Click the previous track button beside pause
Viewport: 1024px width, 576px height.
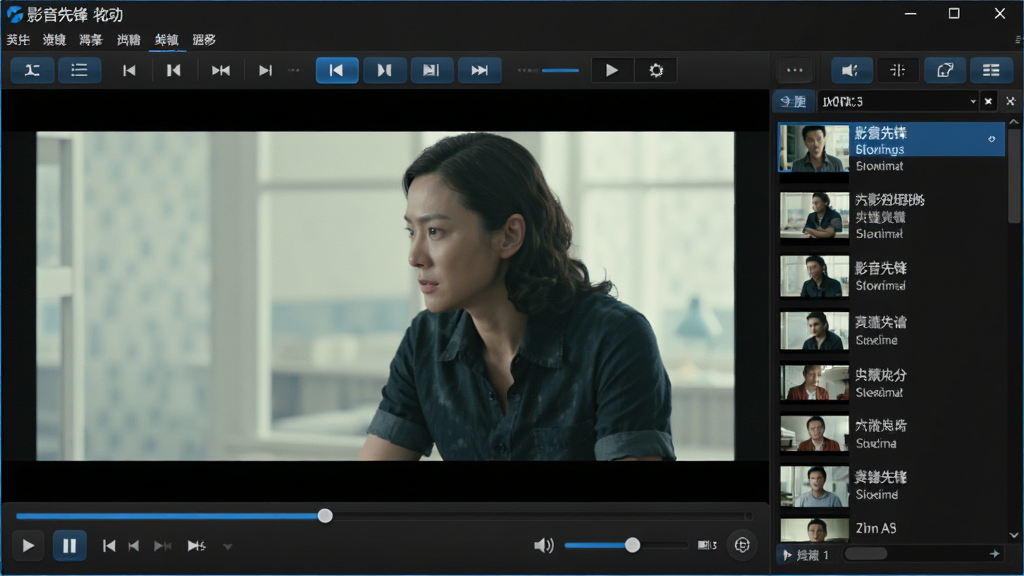tap(109, 545)
